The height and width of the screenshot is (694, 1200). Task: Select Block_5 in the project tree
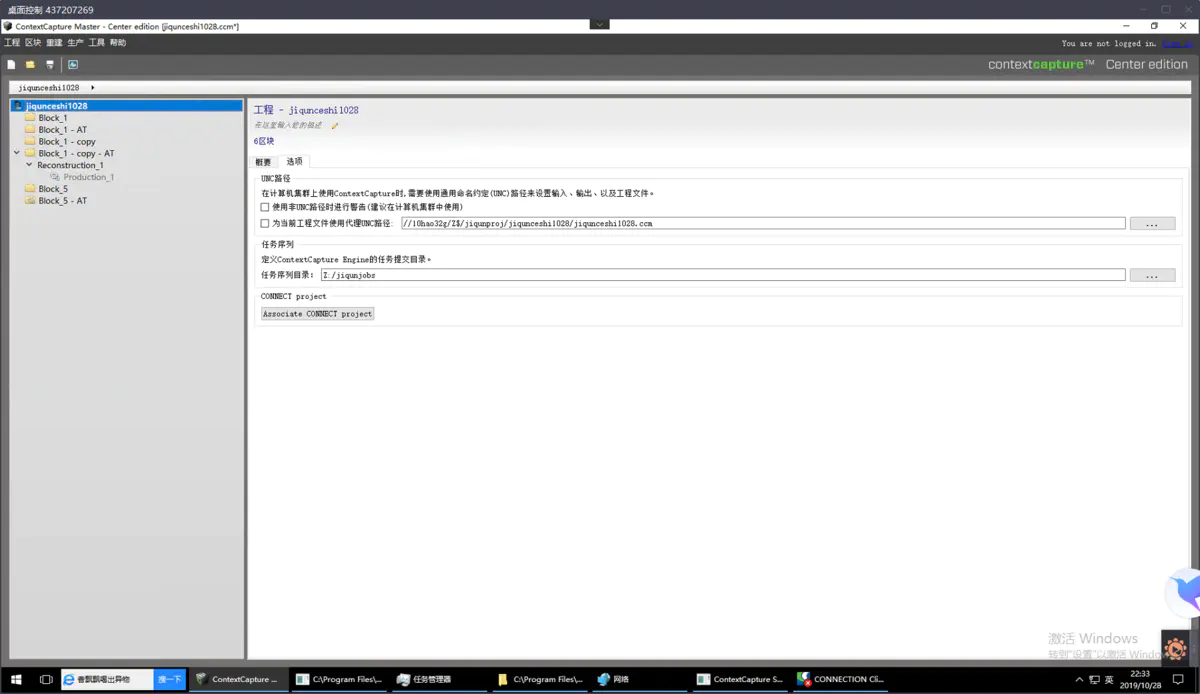(53, 189)
